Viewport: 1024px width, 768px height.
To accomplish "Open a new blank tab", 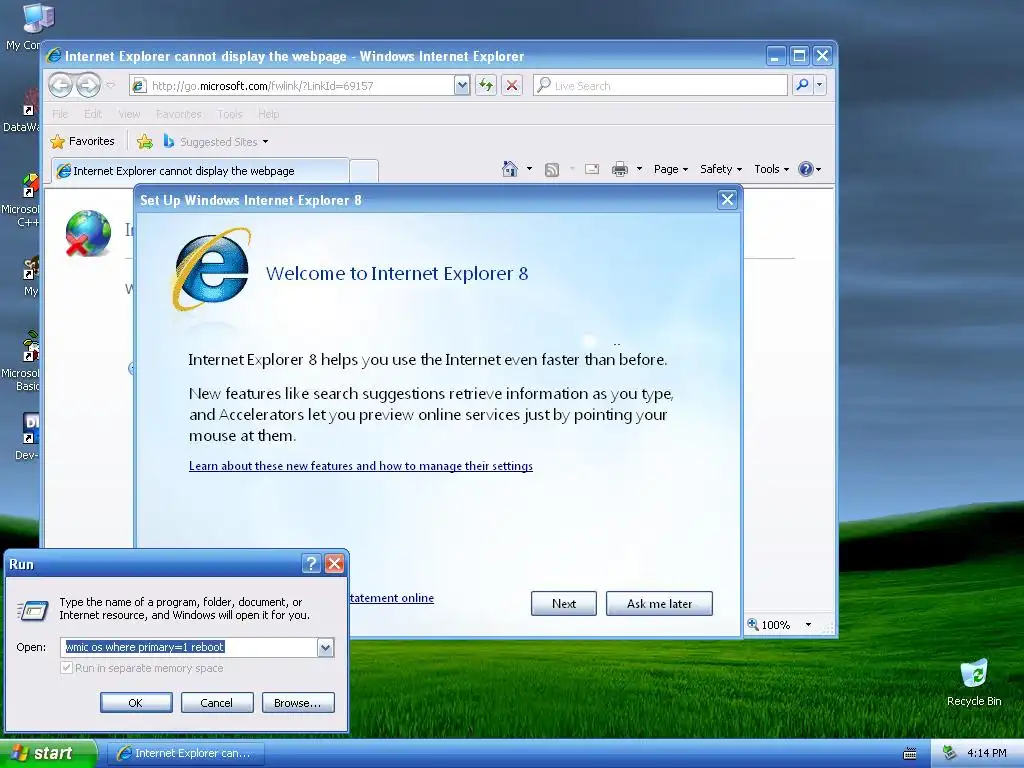I will [x=364, y=171].
